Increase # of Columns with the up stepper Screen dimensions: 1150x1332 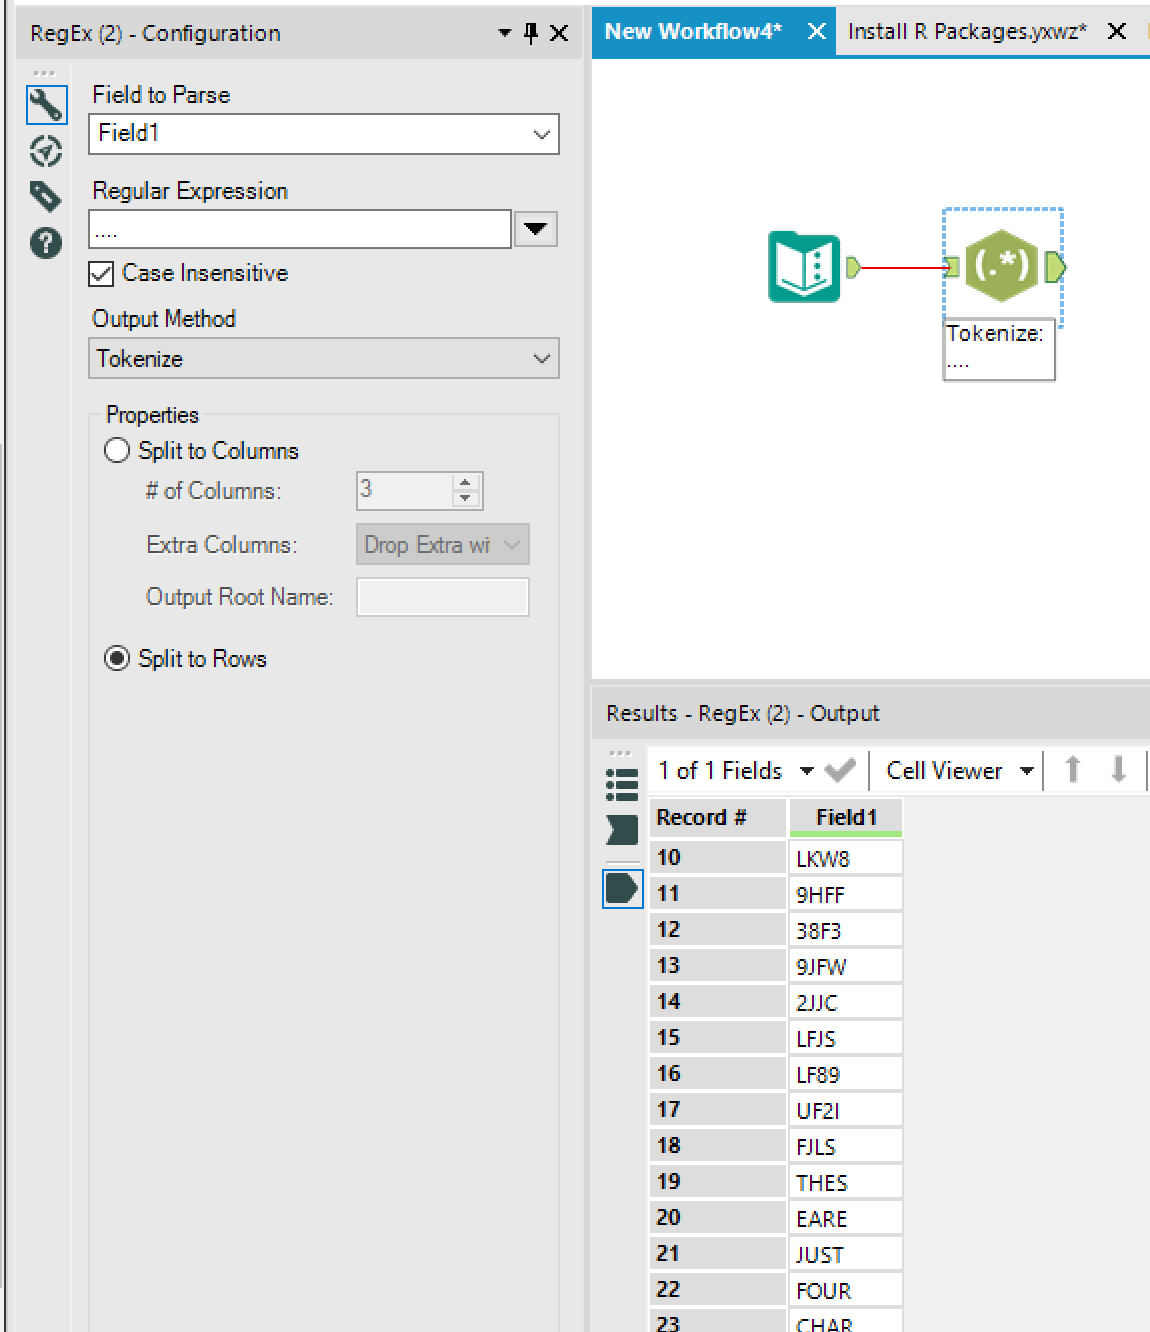tap(465, 483)
